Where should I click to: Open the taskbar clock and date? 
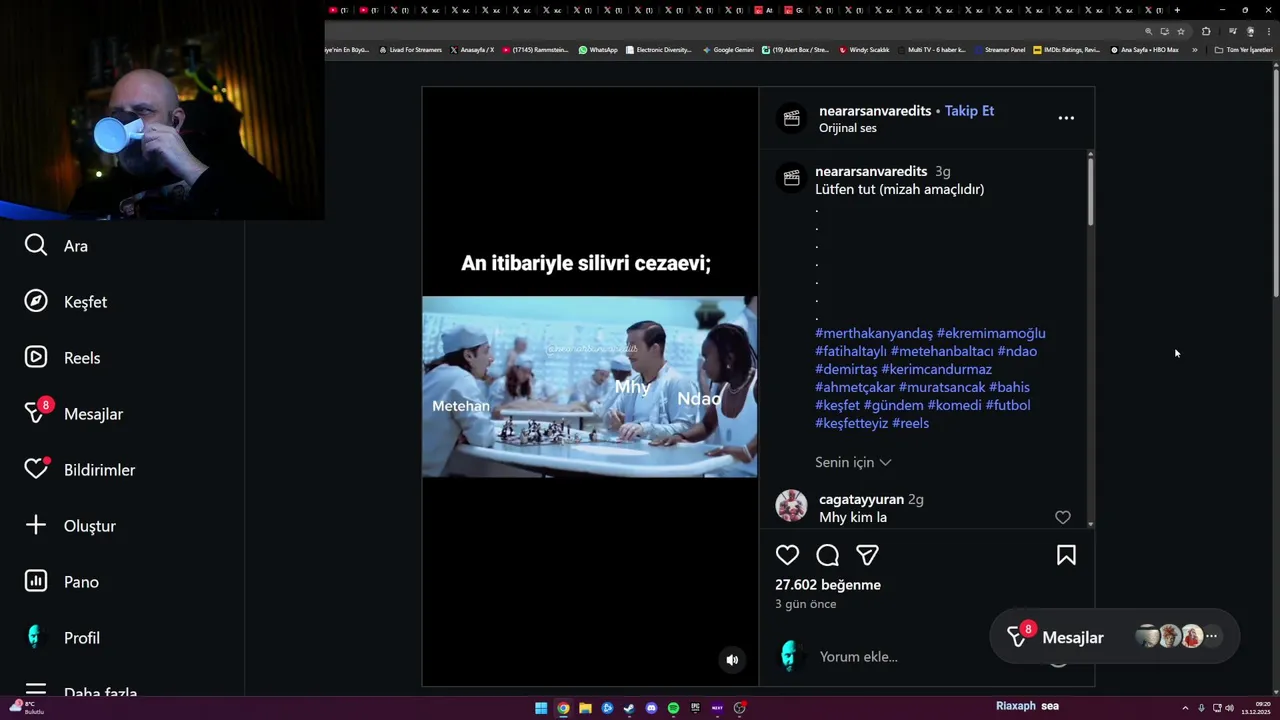pyautogui.click(x=1255, y=708)
